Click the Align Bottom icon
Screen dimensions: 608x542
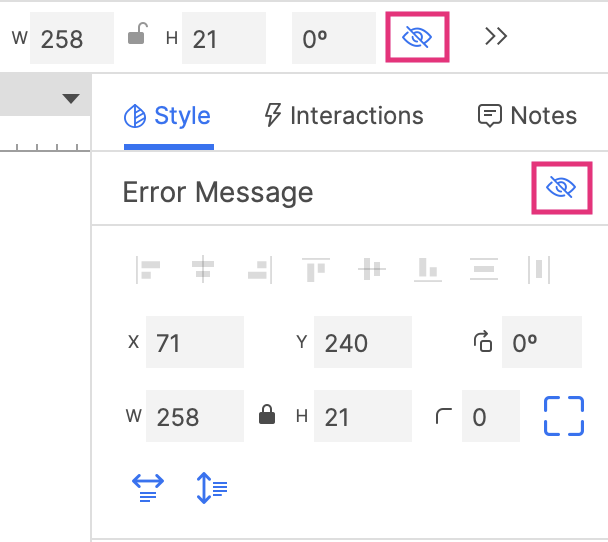(428, 268)
